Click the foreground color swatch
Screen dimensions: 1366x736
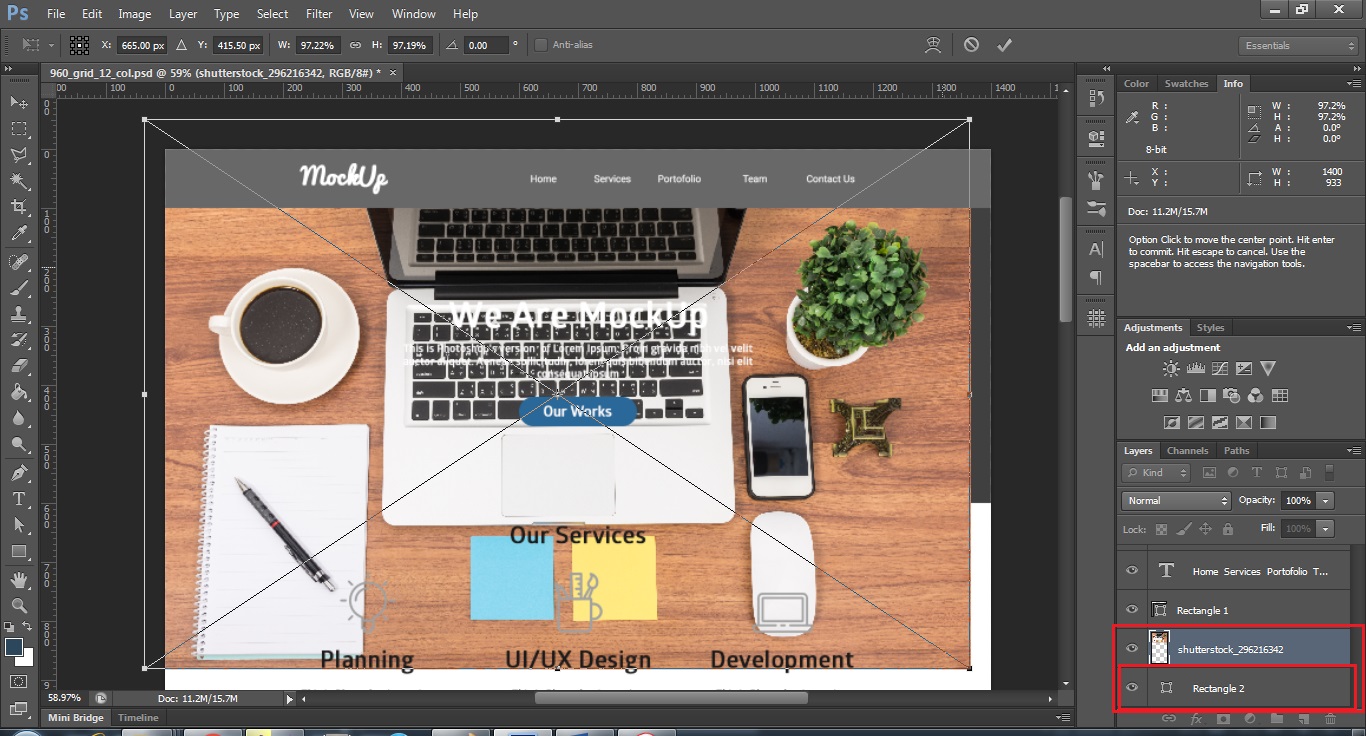coord(14,648)
